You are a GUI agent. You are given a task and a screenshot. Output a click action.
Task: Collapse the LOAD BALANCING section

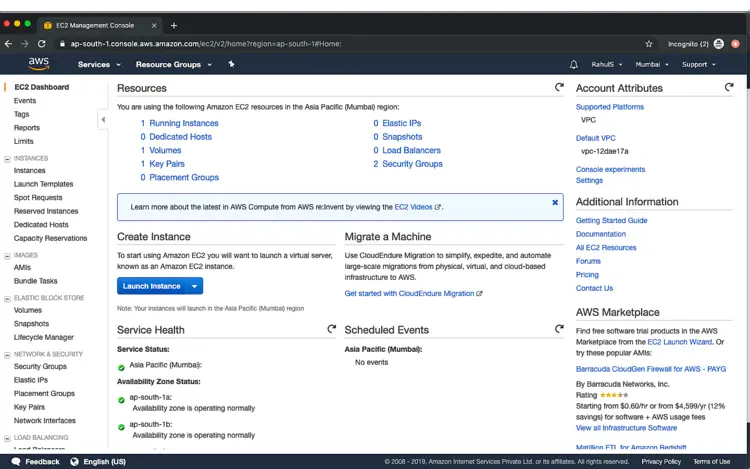7,438
